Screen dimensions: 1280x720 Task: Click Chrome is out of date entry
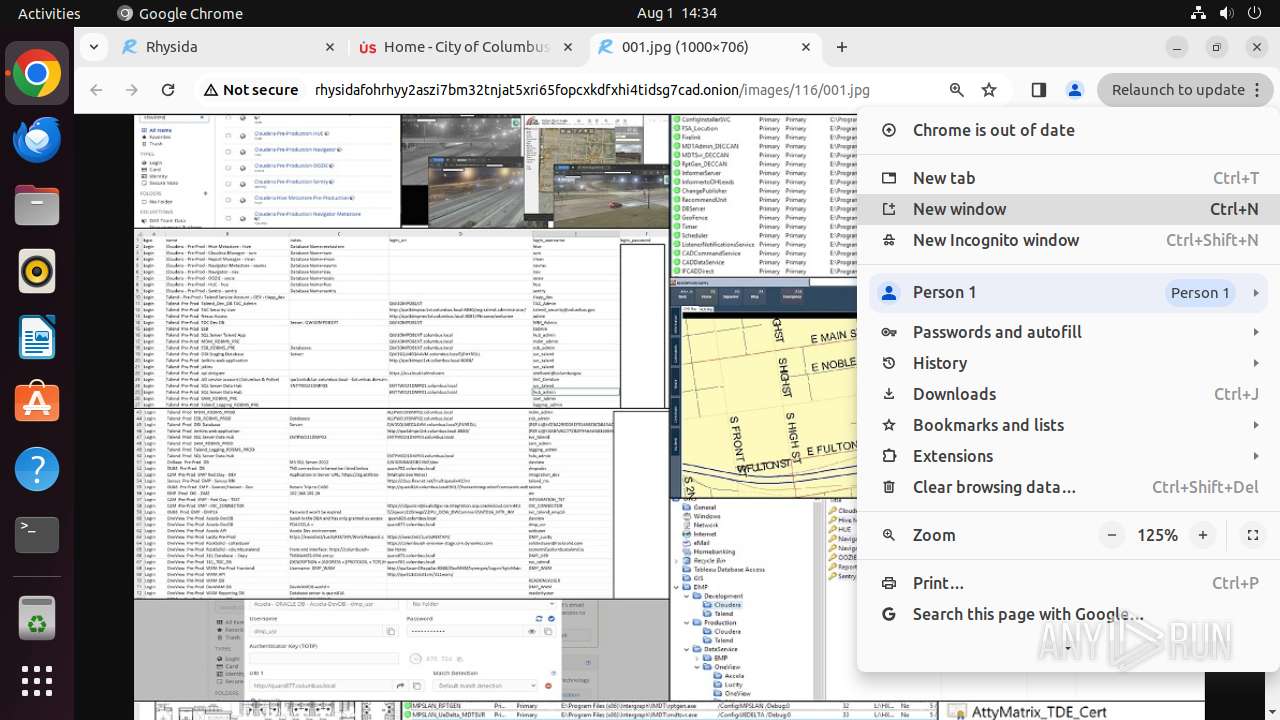tap(1068, 130)
